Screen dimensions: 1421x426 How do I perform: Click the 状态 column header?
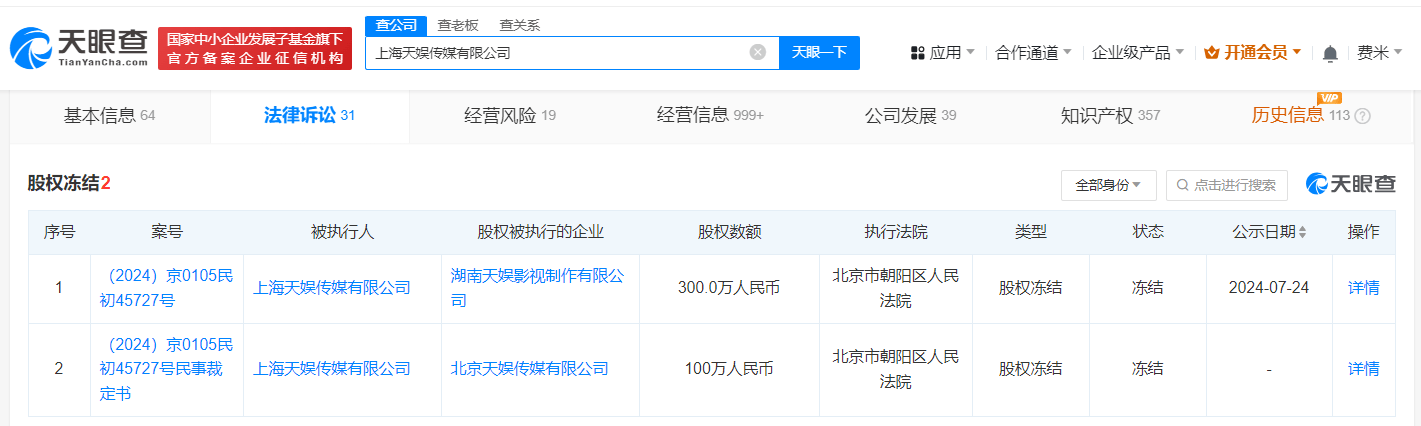[x=1147, y=232]
